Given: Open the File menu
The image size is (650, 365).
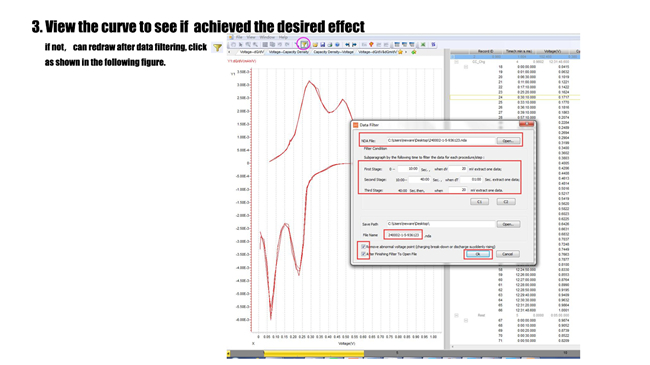Looking at the screenshot, I should point(239,37).
